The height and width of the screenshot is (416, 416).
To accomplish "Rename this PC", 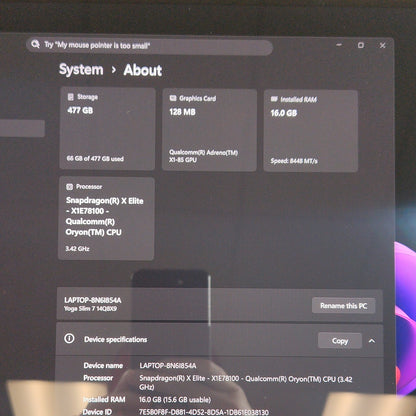I will pos(343,305).
